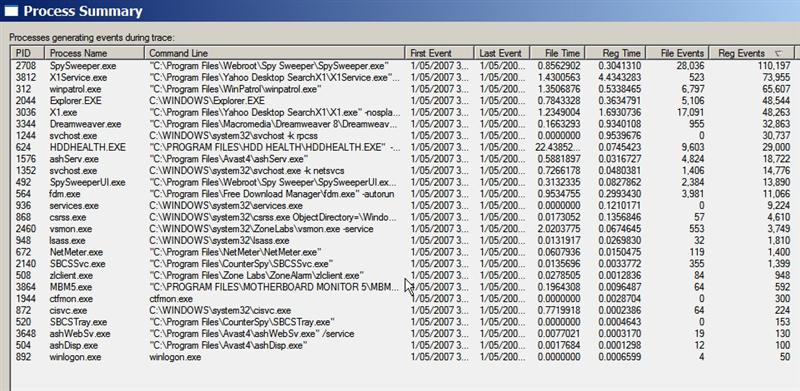Select the Dreamweaver.exe process row
Viewport: 800px width, 391px height.
[403, 124]
